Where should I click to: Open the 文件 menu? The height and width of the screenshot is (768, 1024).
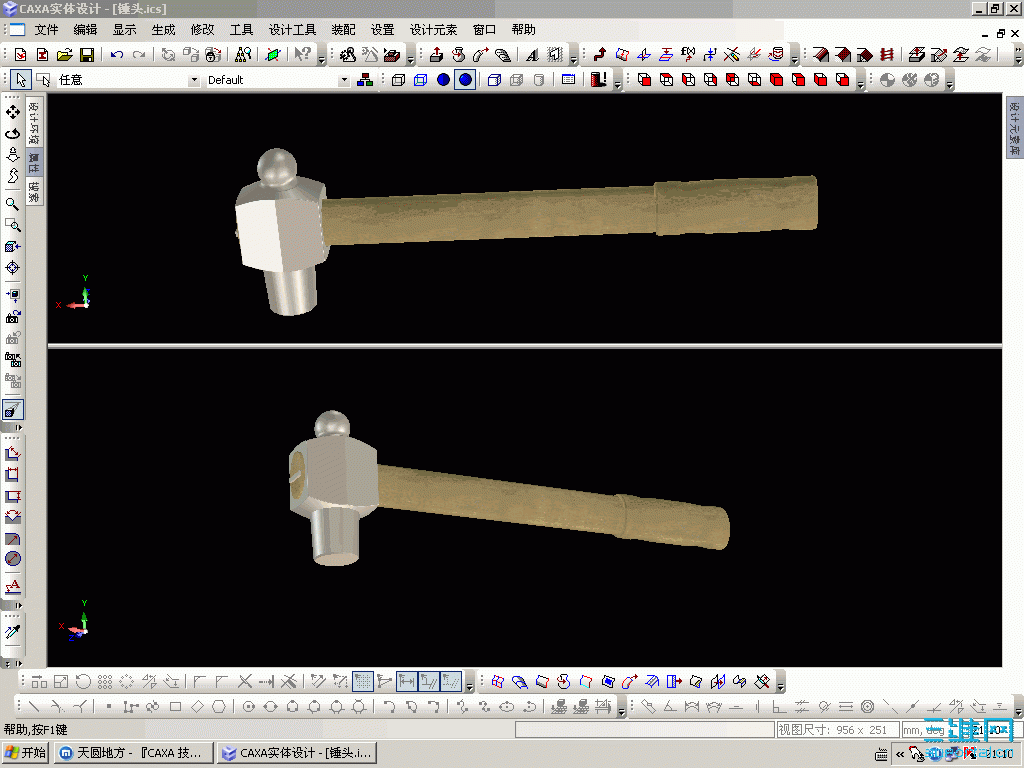tap(46, 29)
